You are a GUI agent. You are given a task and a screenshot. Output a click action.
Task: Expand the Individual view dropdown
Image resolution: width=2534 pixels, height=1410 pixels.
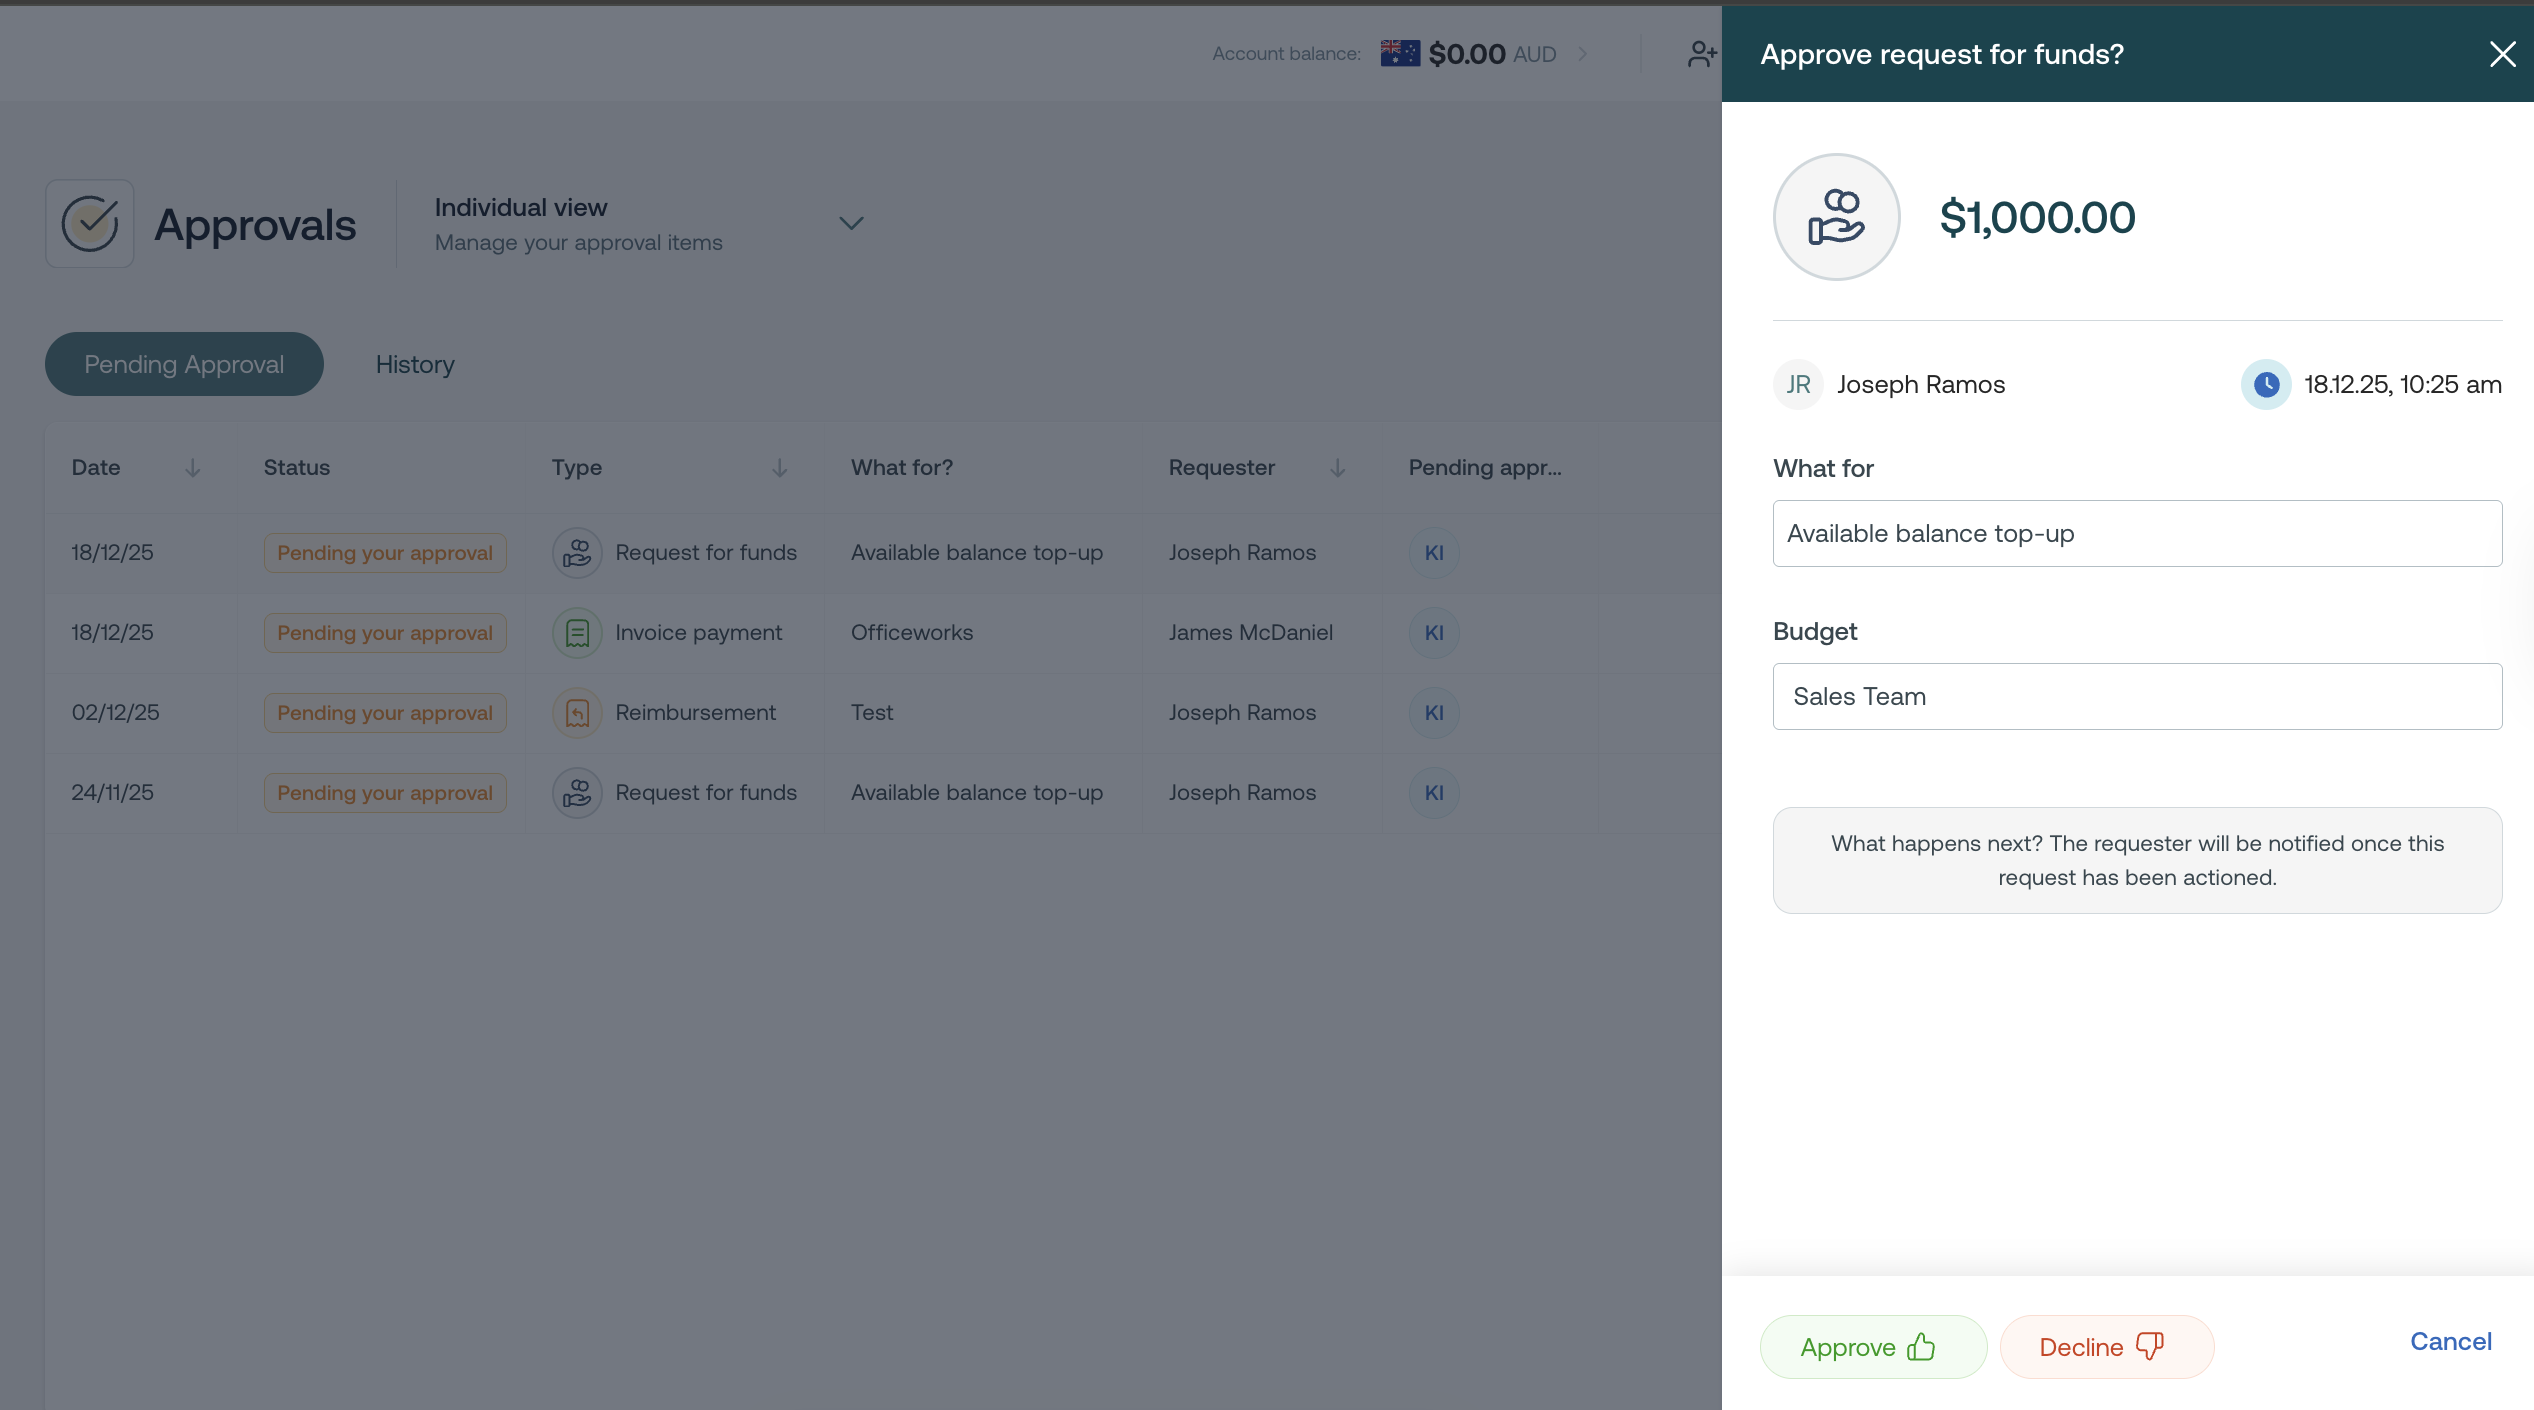851,223
